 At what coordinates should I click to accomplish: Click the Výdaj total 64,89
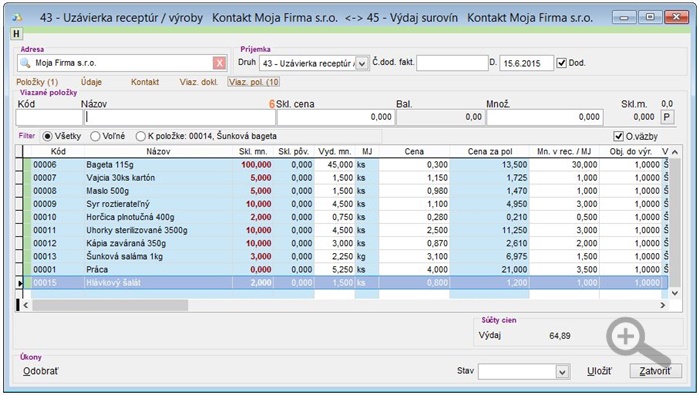(559, 336)
